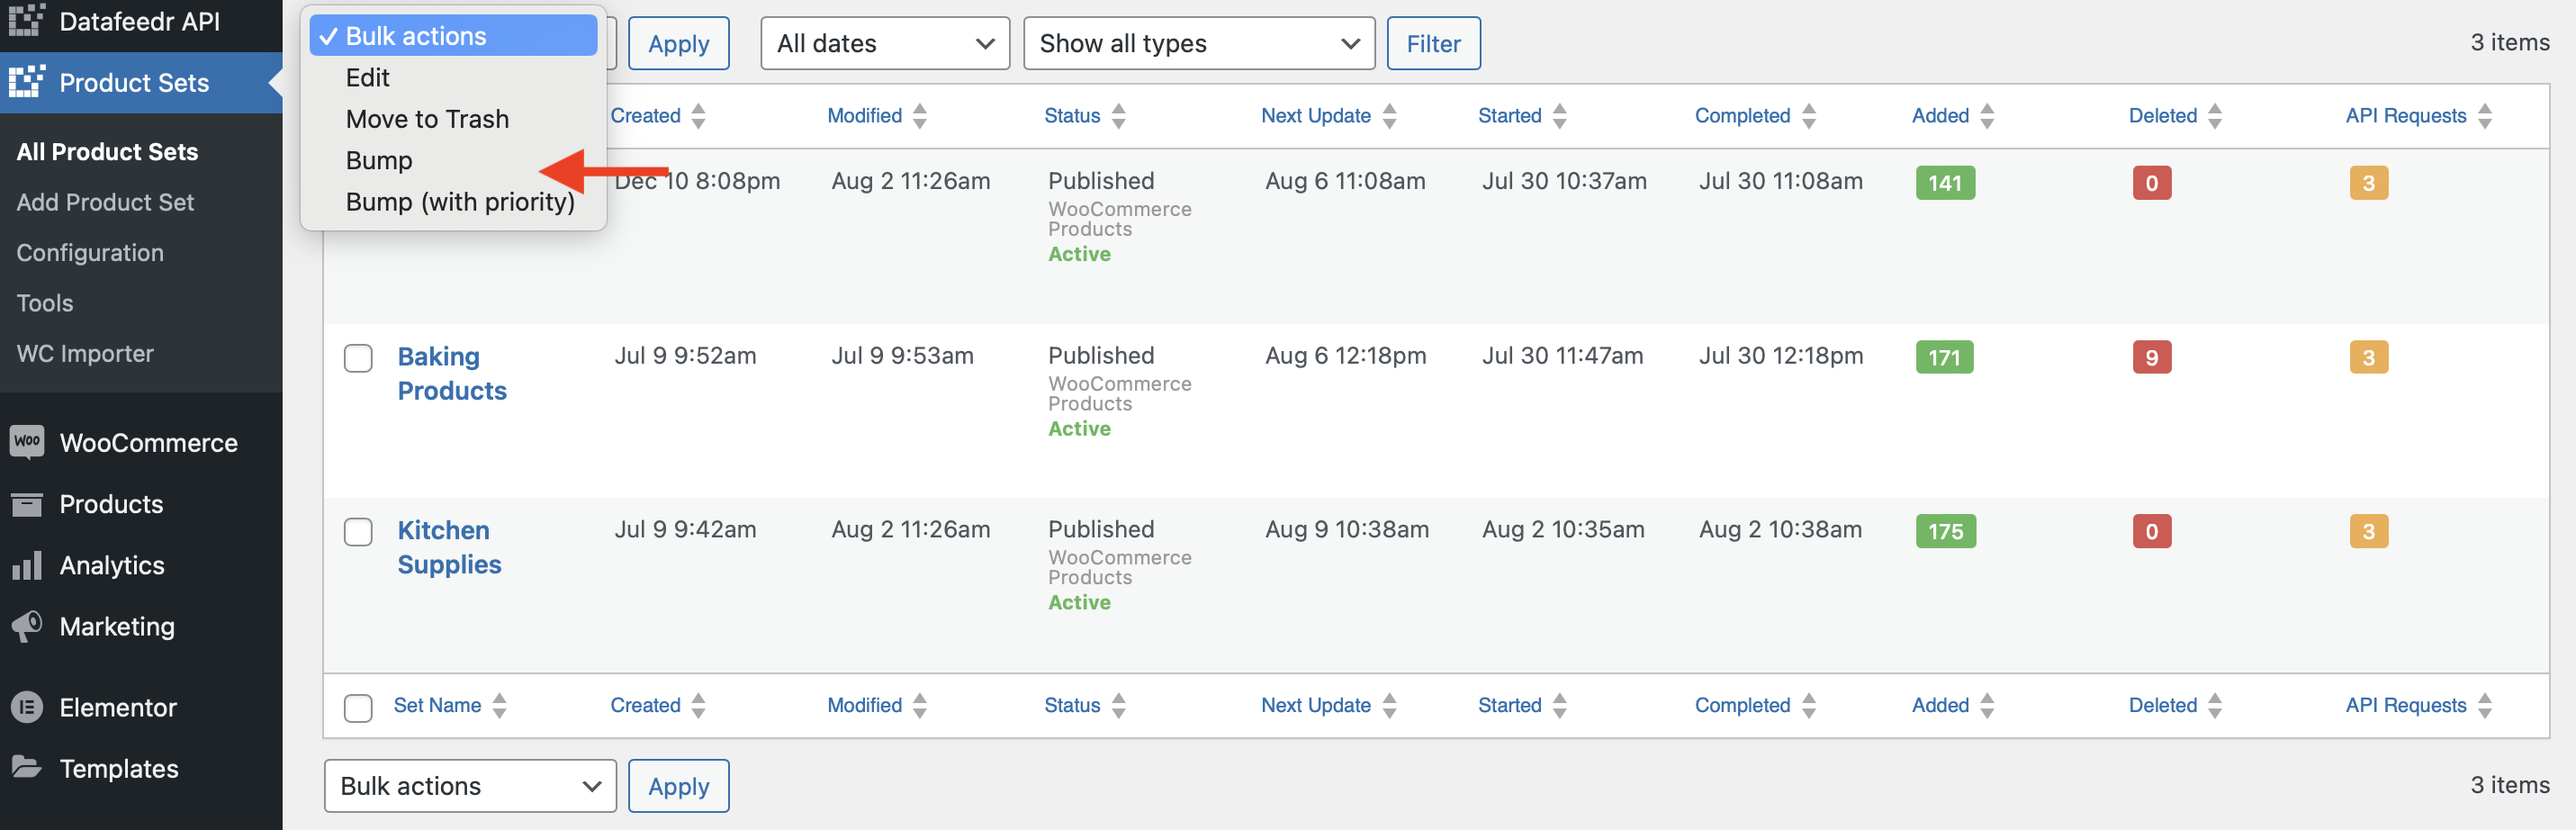The height and width of the screenshot is (830, 2576).
Task: Open the Baking Products set link
Action: click(x=452, y=374)
